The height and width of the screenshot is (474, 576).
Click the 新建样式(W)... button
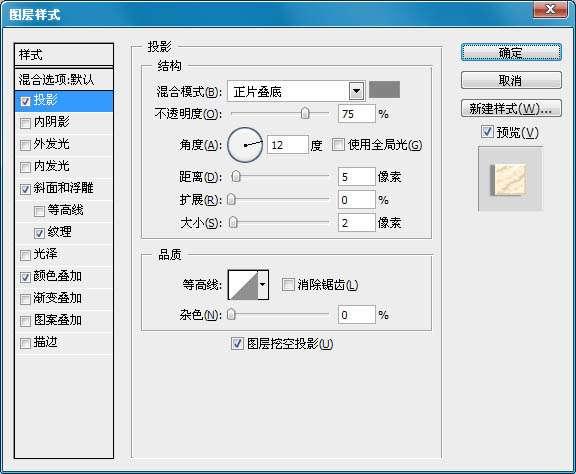(x=511, y=108)
